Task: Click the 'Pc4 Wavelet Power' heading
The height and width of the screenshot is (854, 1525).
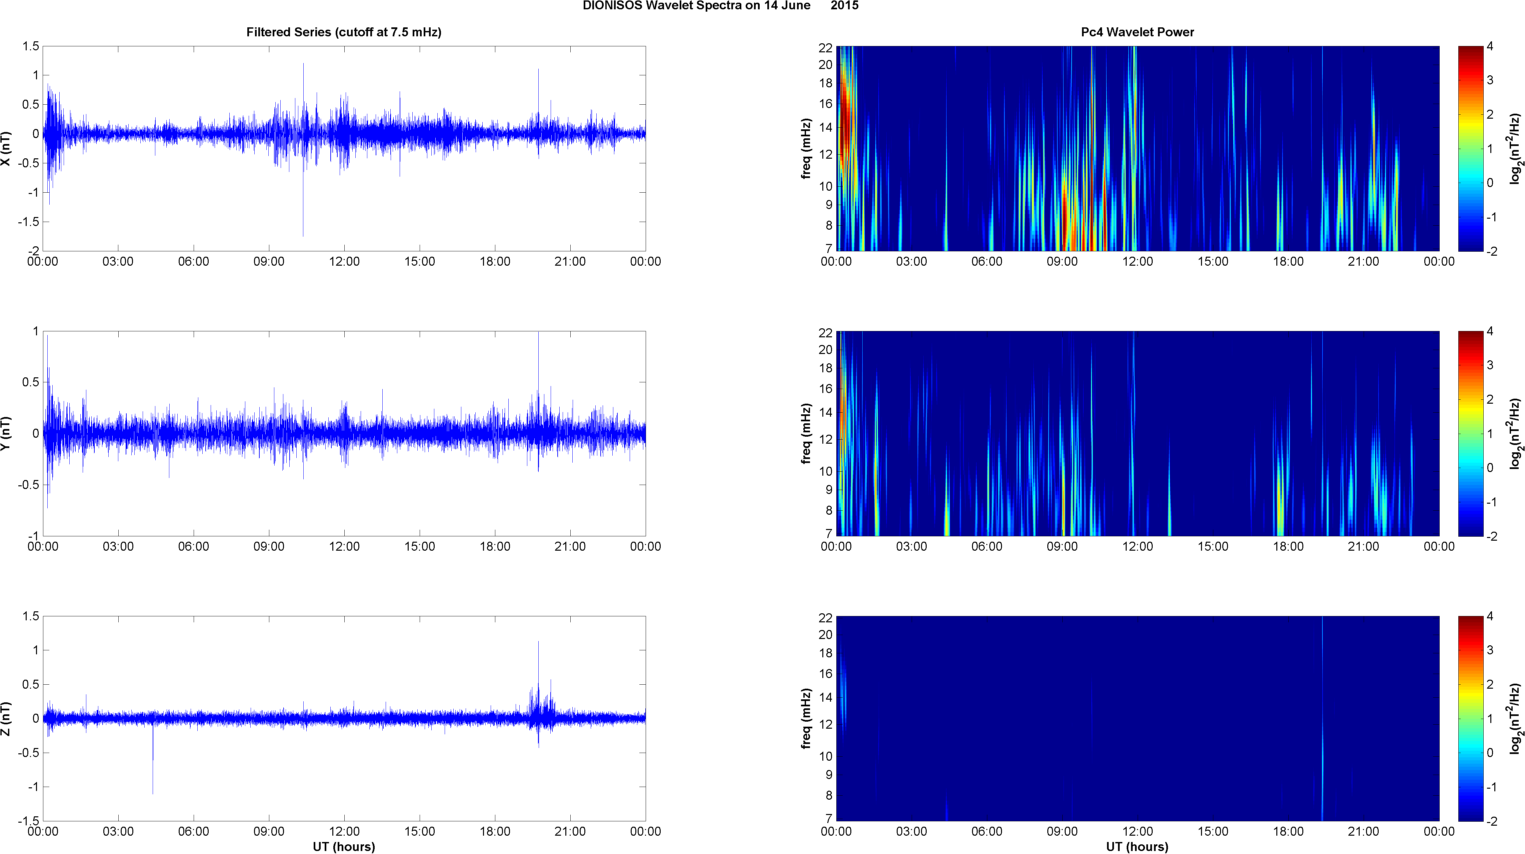Action: coord(1137,32)
